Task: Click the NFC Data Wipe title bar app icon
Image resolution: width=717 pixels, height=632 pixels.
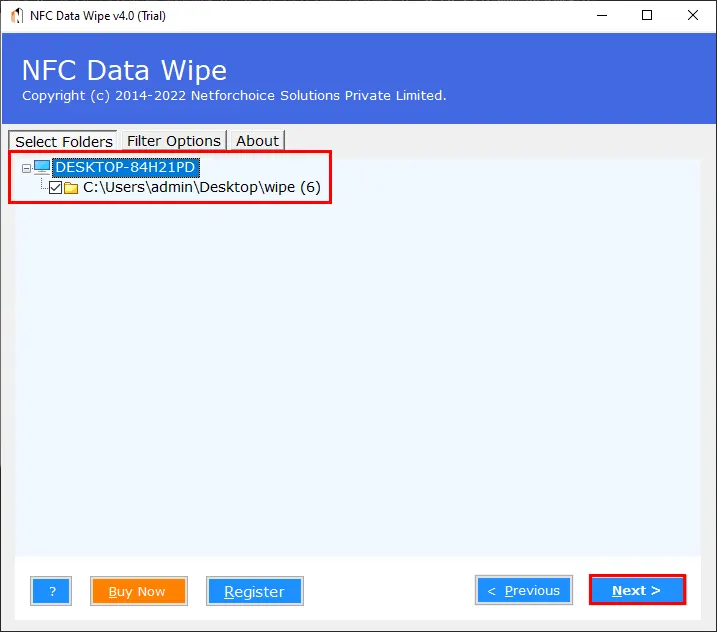Action: 17,16
